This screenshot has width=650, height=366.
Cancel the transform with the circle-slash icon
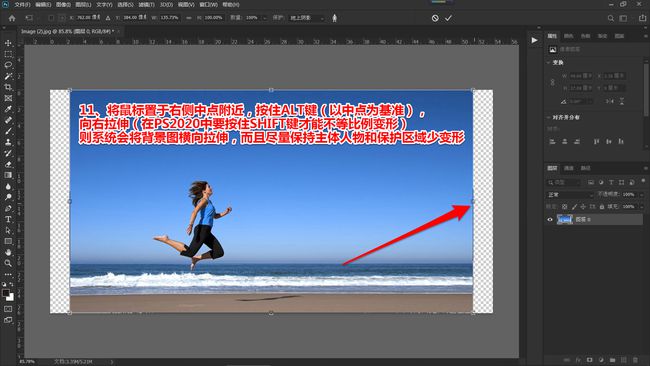coord(435,18)
